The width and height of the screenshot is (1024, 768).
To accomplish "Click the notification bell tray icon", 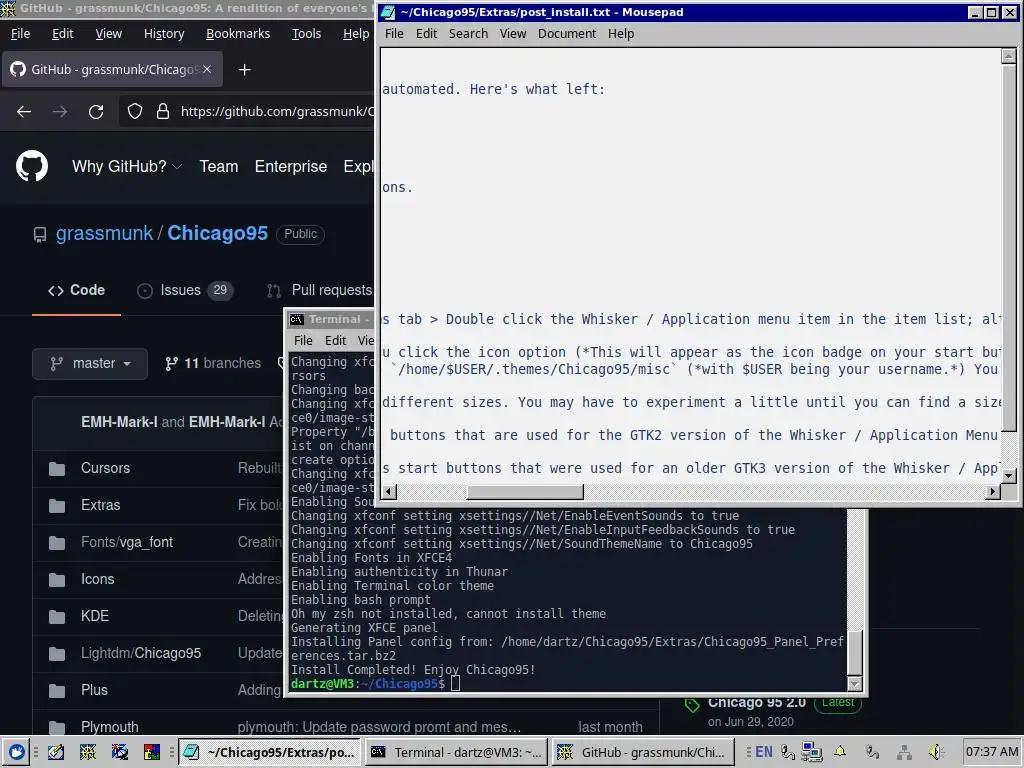I will coord(840,752).
